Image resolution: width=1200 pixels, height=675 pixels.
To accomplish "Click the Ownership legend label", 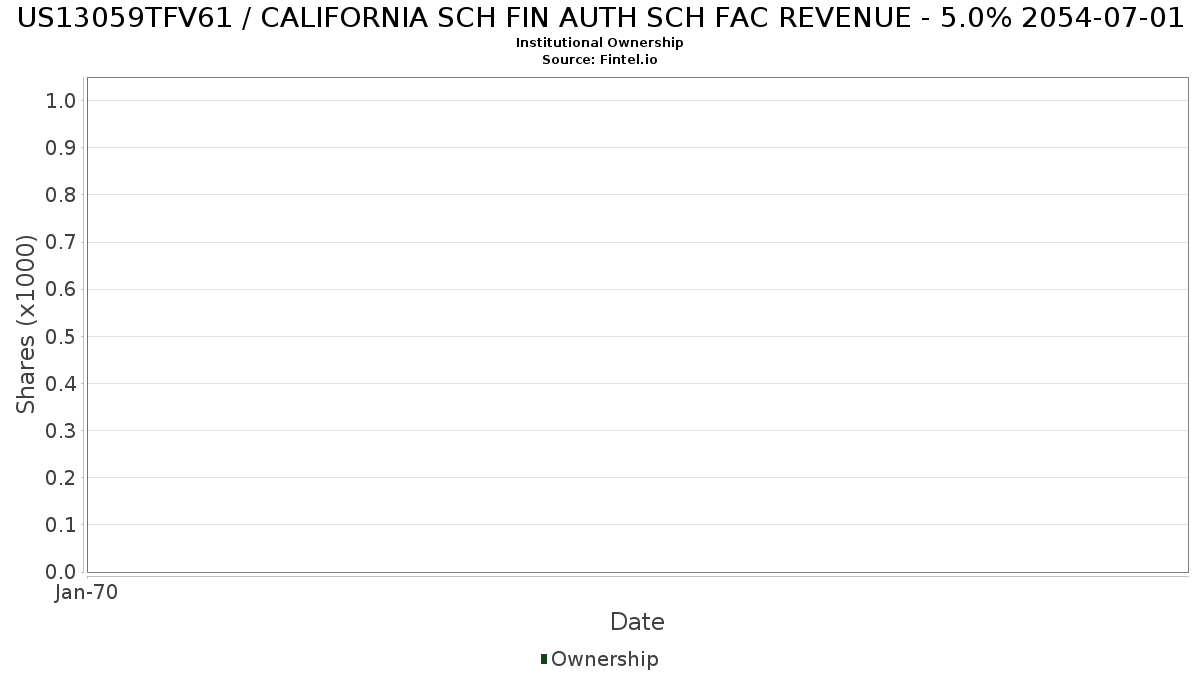I will [x=604, y=659].
